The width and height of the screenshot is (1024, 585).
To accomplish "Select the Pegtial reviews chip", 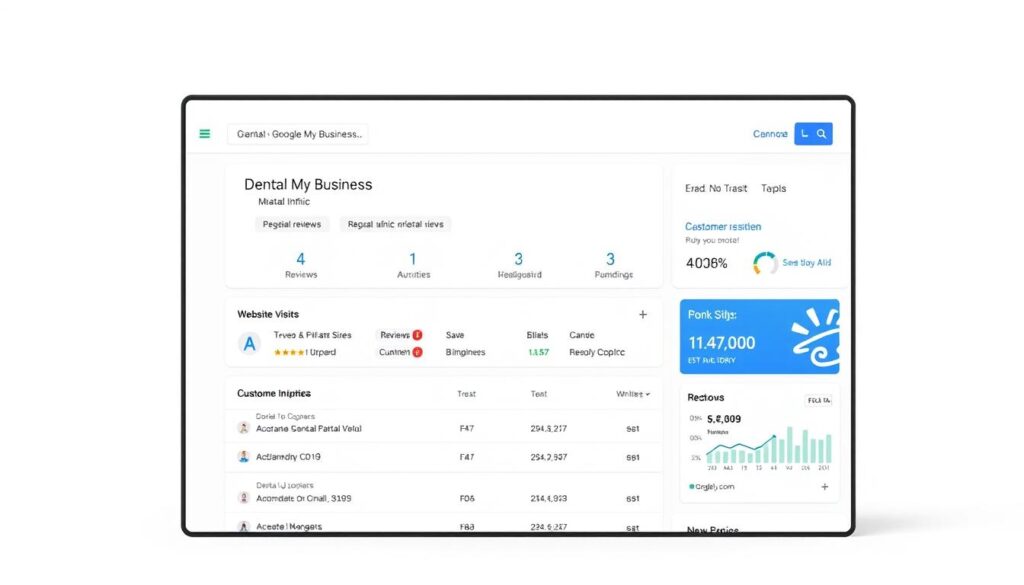I will tap(292, 224).
